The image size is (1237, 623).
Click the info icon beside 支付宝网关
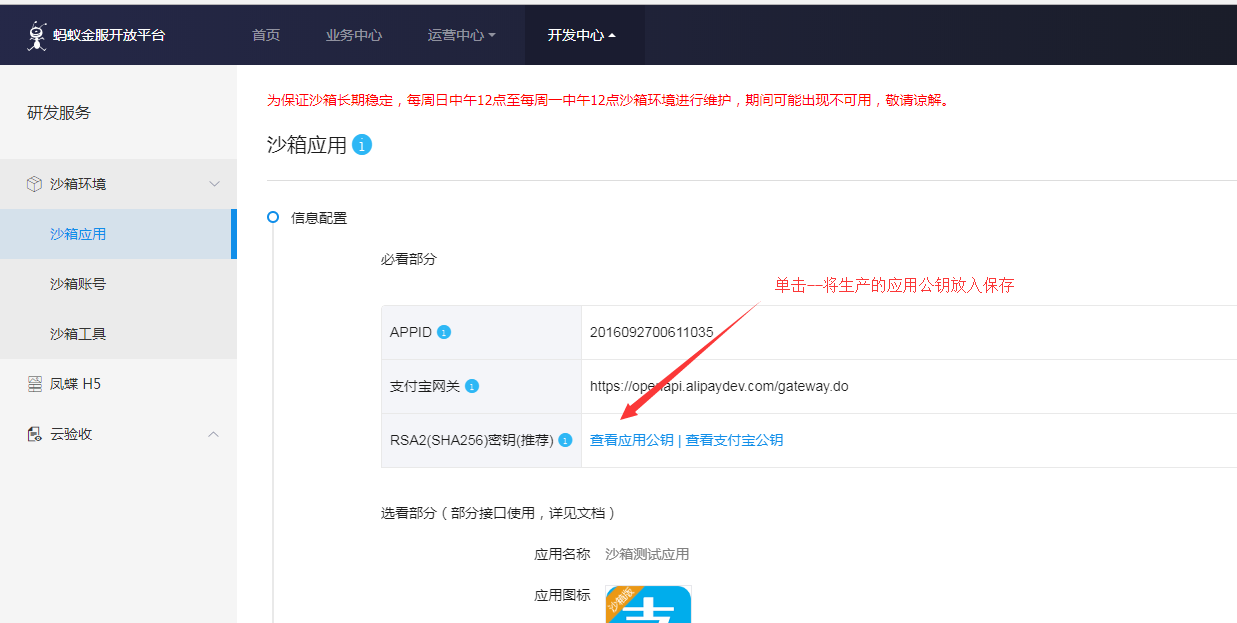pos(472,386)
